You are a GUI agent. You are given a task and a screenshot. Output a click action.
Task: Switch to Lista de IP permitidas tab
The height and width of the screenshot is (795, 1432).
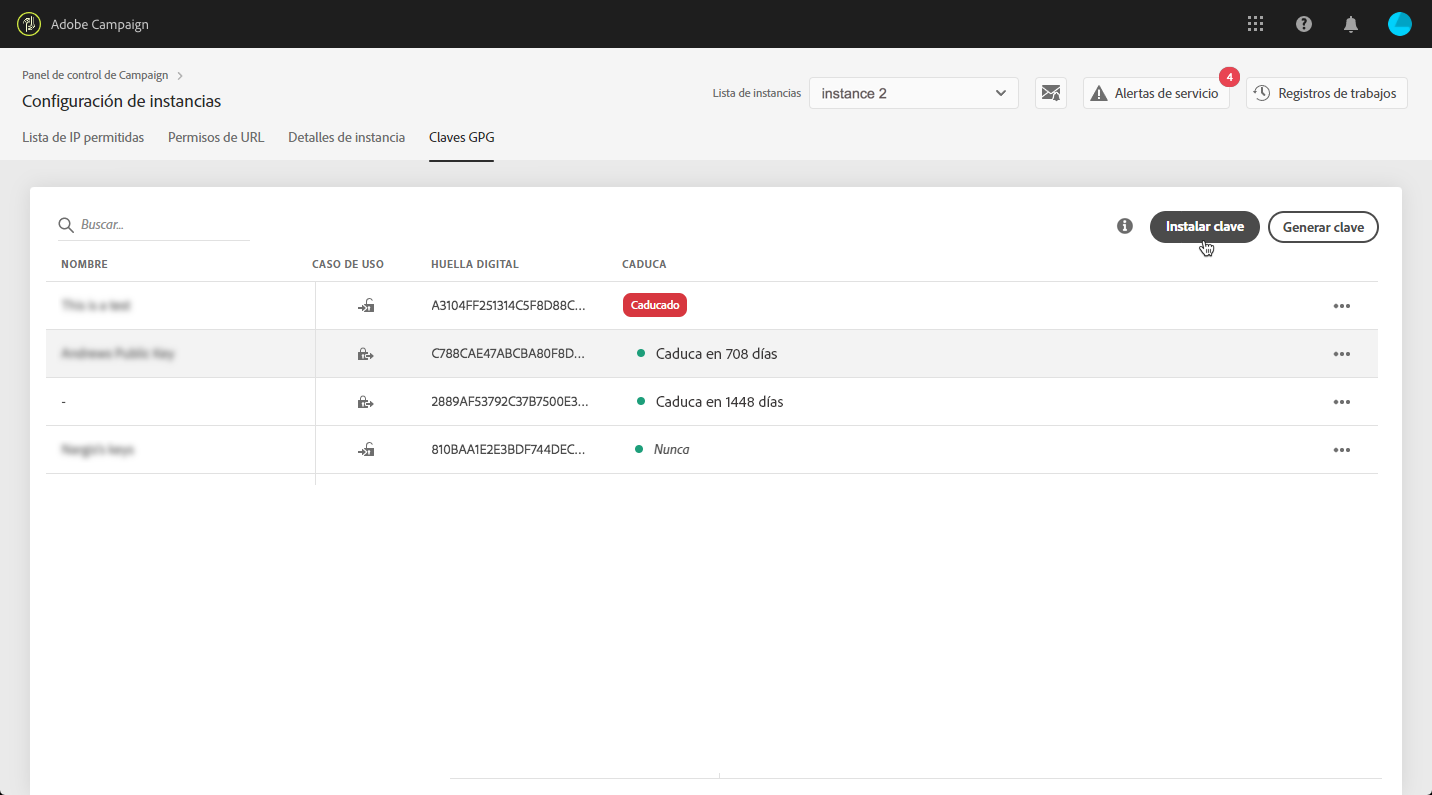[x=83, y=137]
